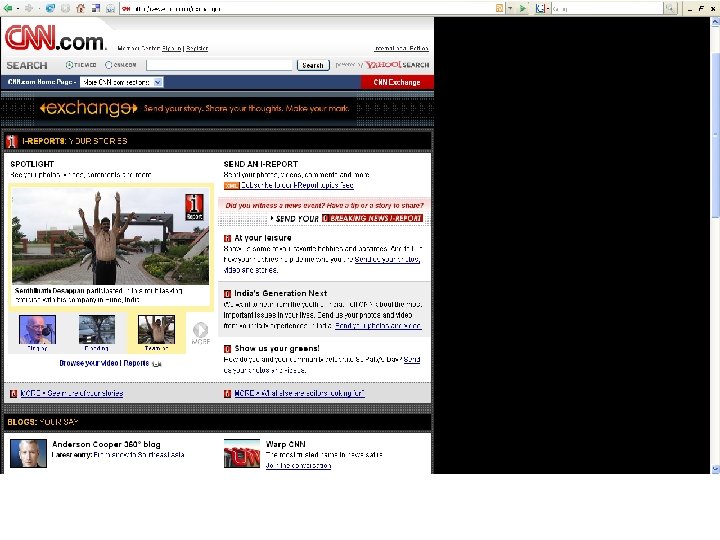The width and height of the screenshot is (720, 540).
Task: Open the Back button history dropdown arrow
Action: pos(17,8)
